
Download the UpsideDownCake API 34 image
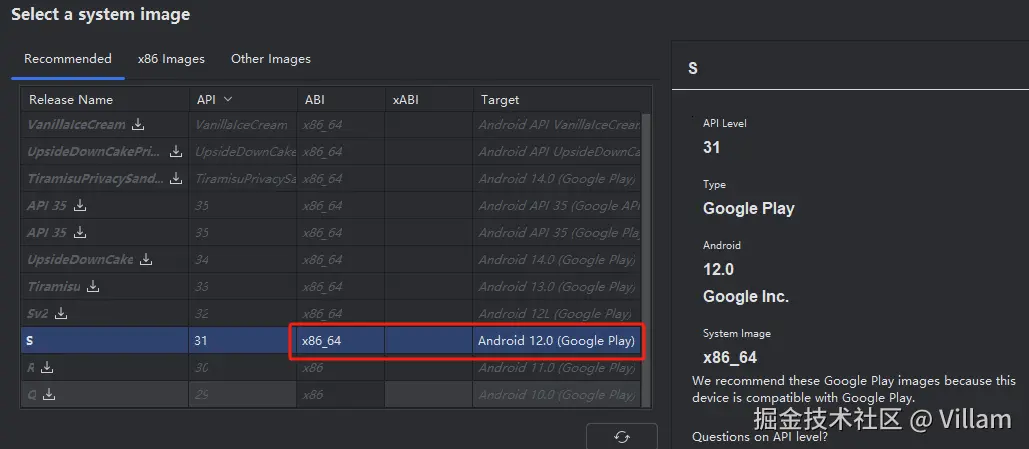pyautogui.click(x=146, y=260)
